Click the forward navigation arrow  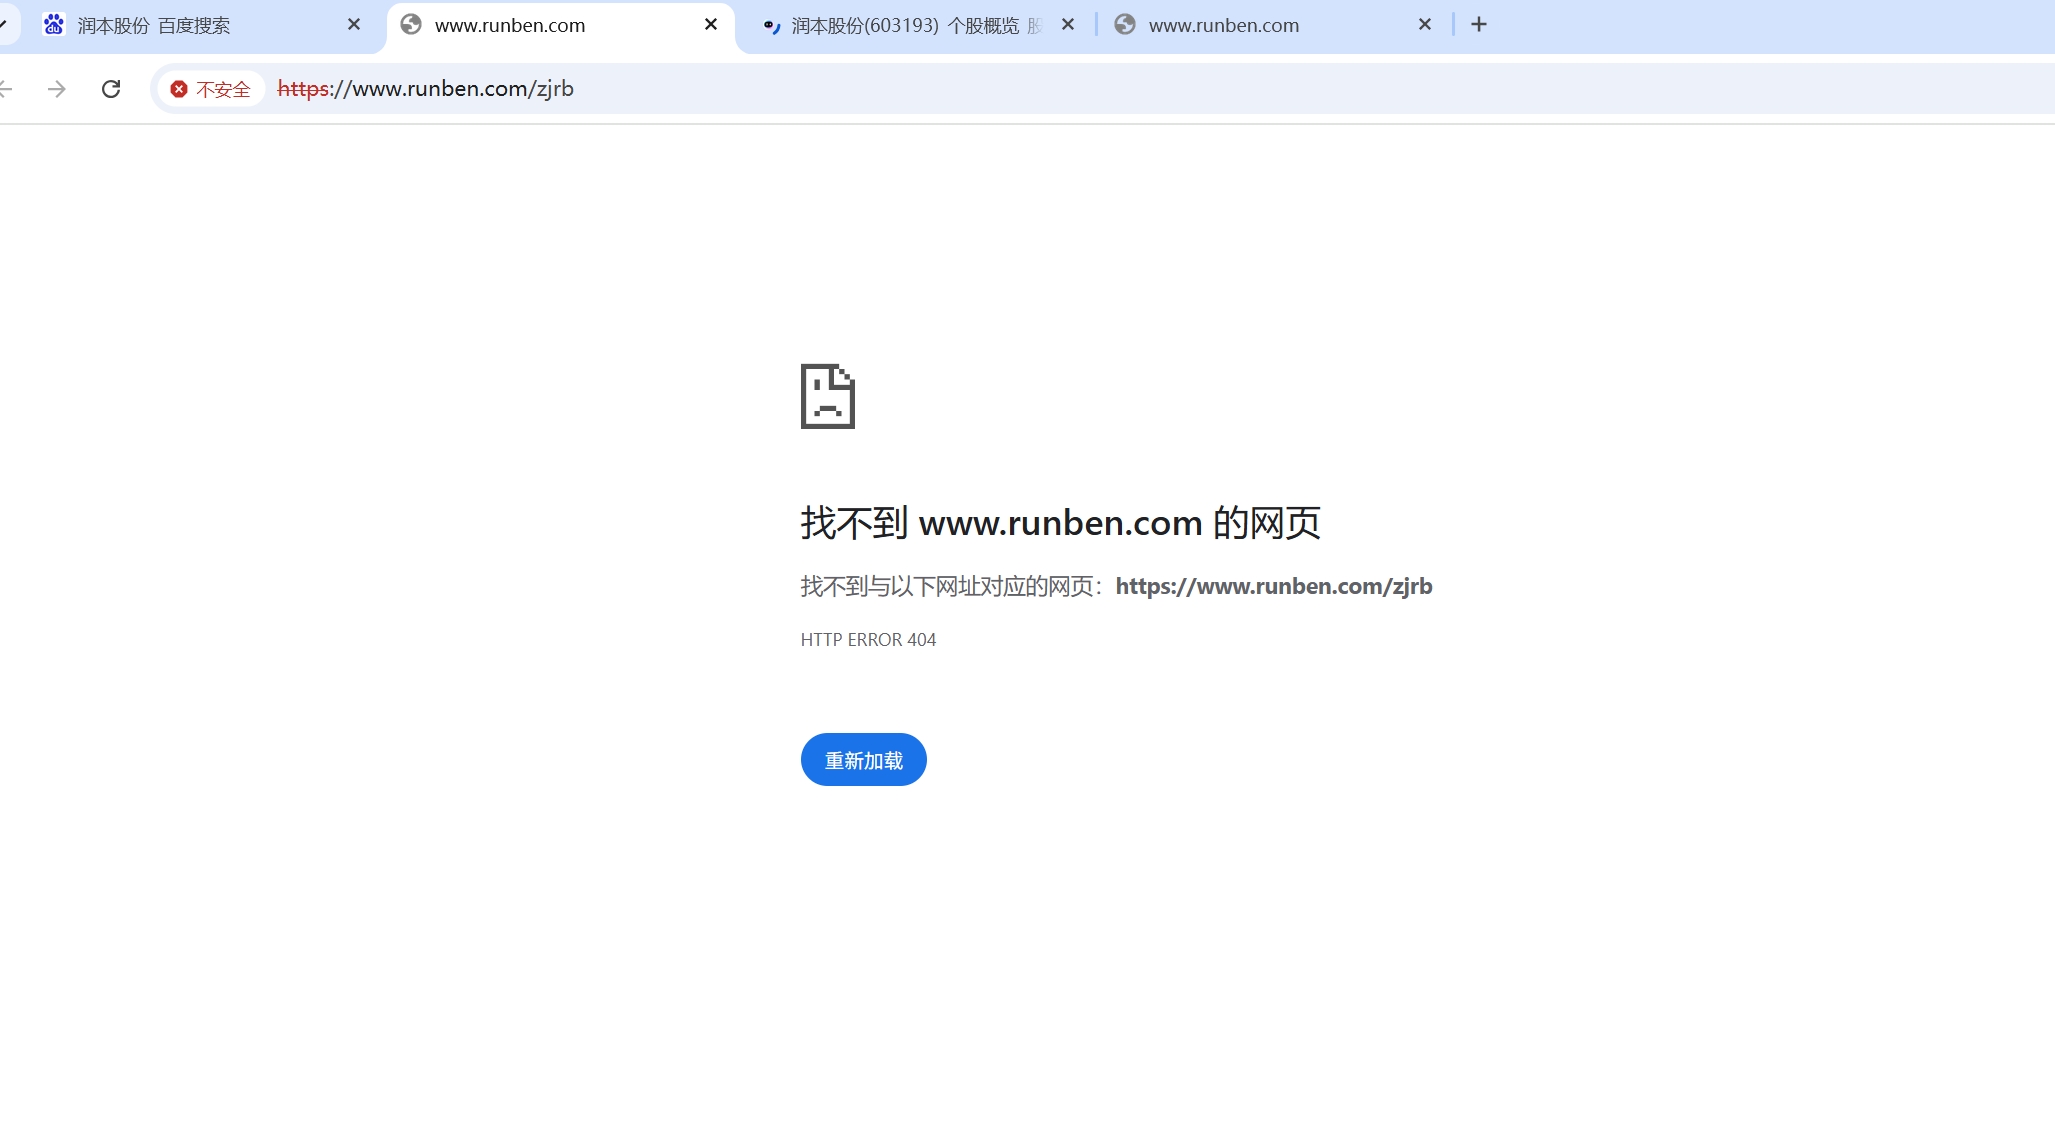[57, 89]
